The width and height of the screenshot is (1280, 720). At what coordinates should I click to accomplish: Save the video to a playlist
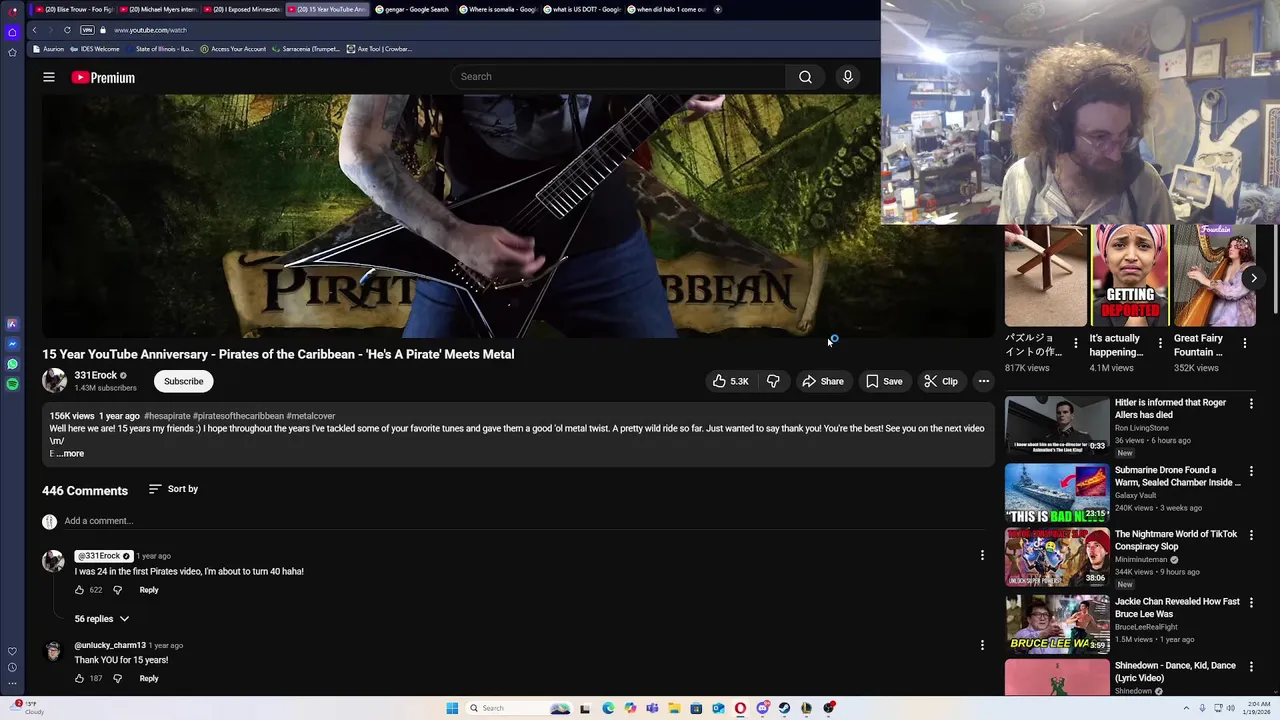884,381
